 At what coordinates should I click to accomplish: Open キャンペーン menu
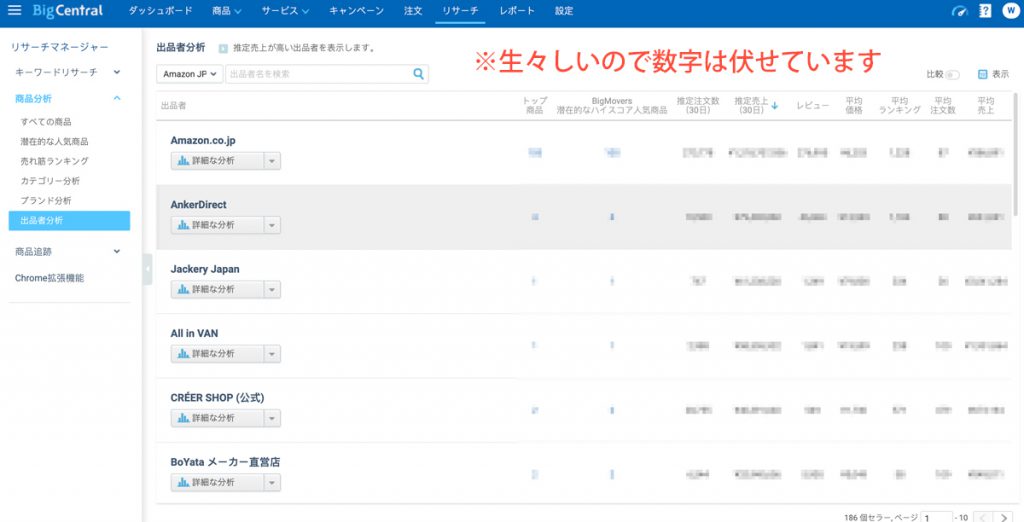click(357, 11)
